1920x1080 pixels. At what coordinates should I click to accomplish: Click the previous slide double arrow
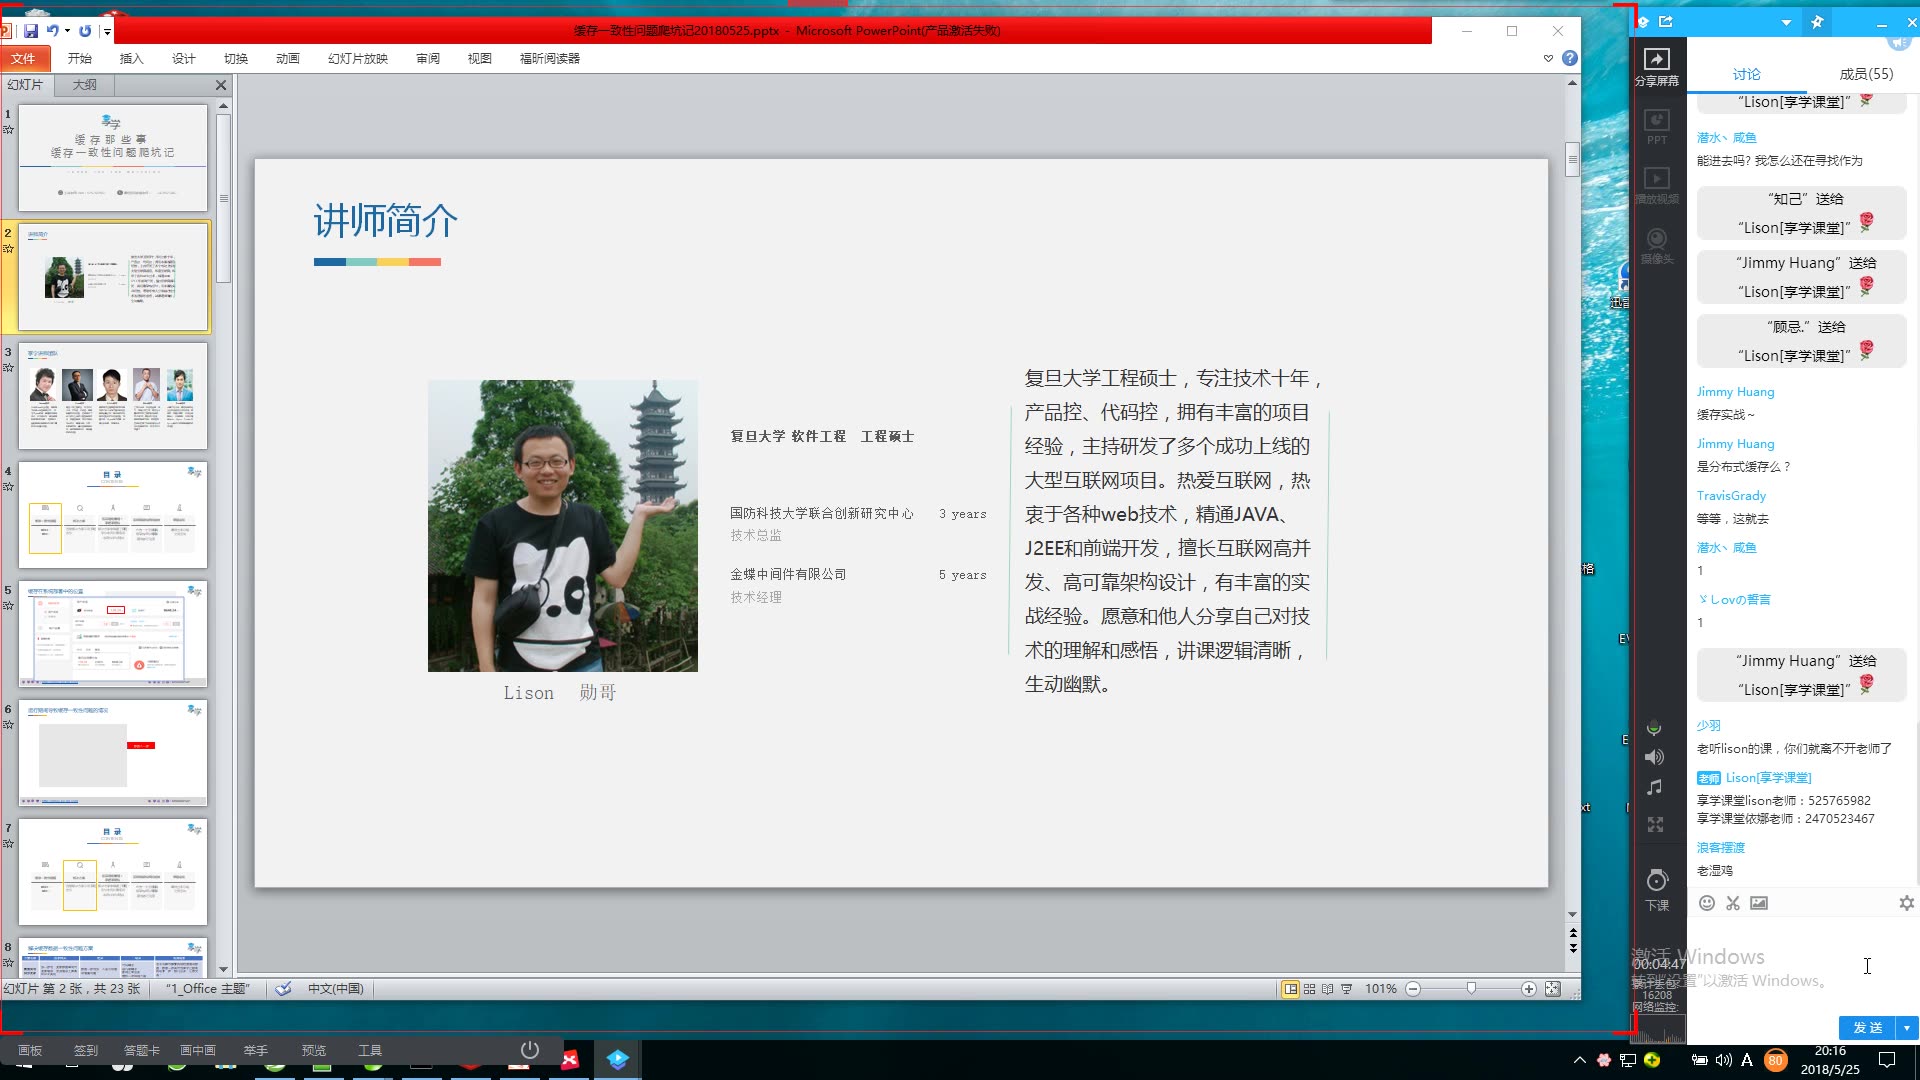click(1573, 933)
